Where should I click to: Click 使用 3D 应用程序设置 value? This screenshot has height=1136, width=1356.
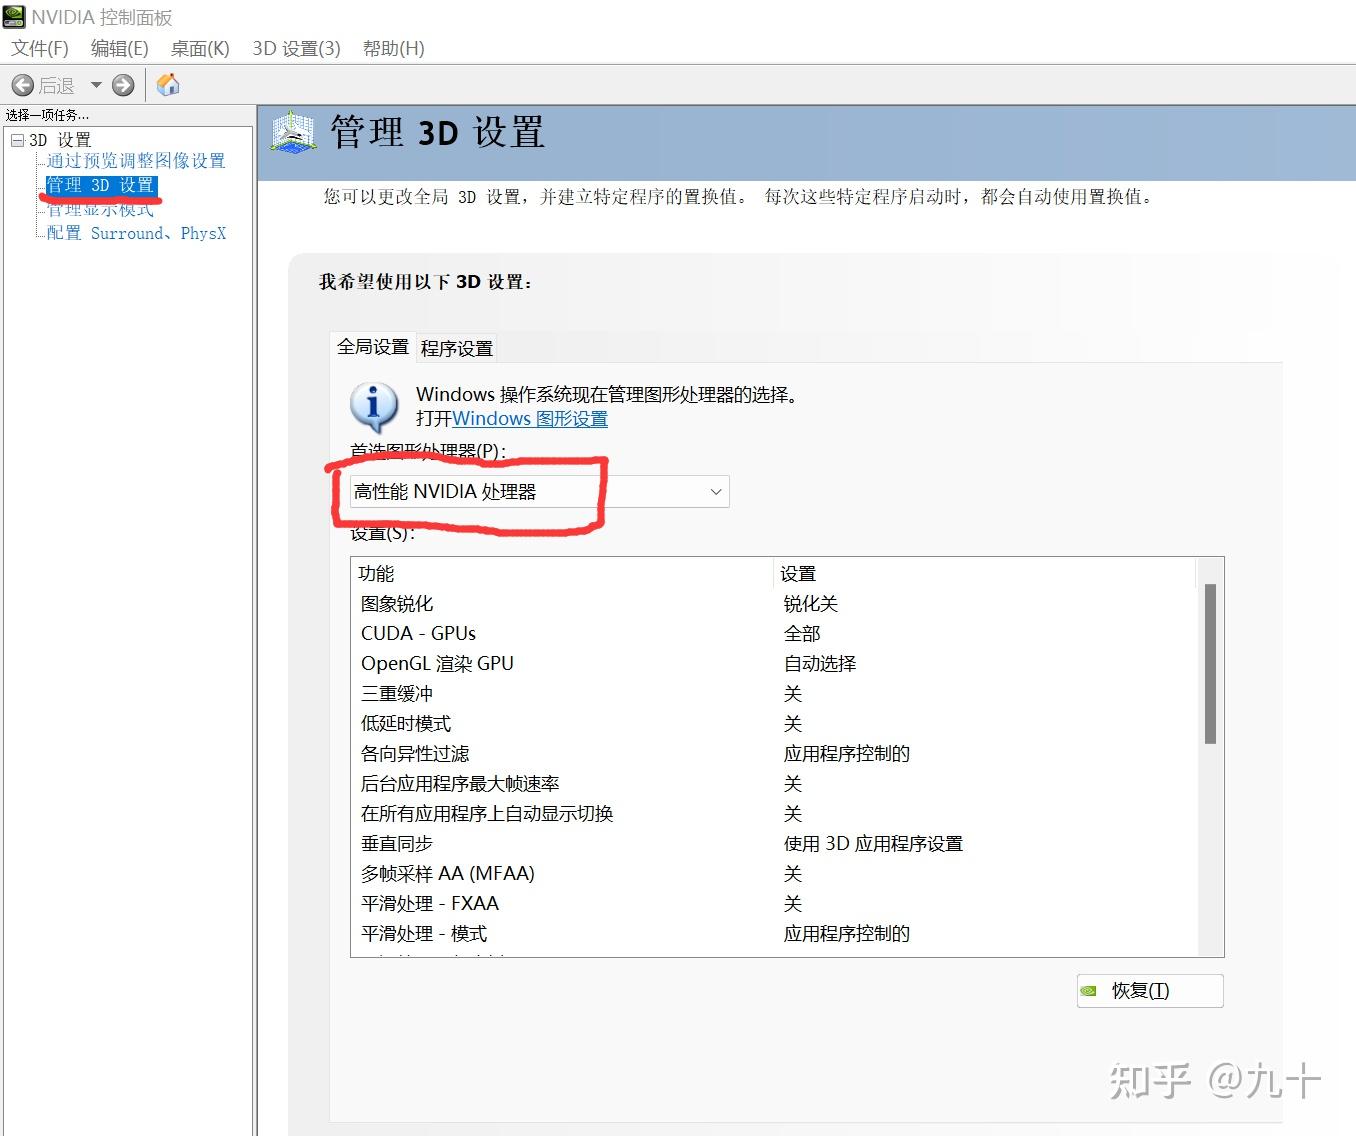click(x=873, y=844)
